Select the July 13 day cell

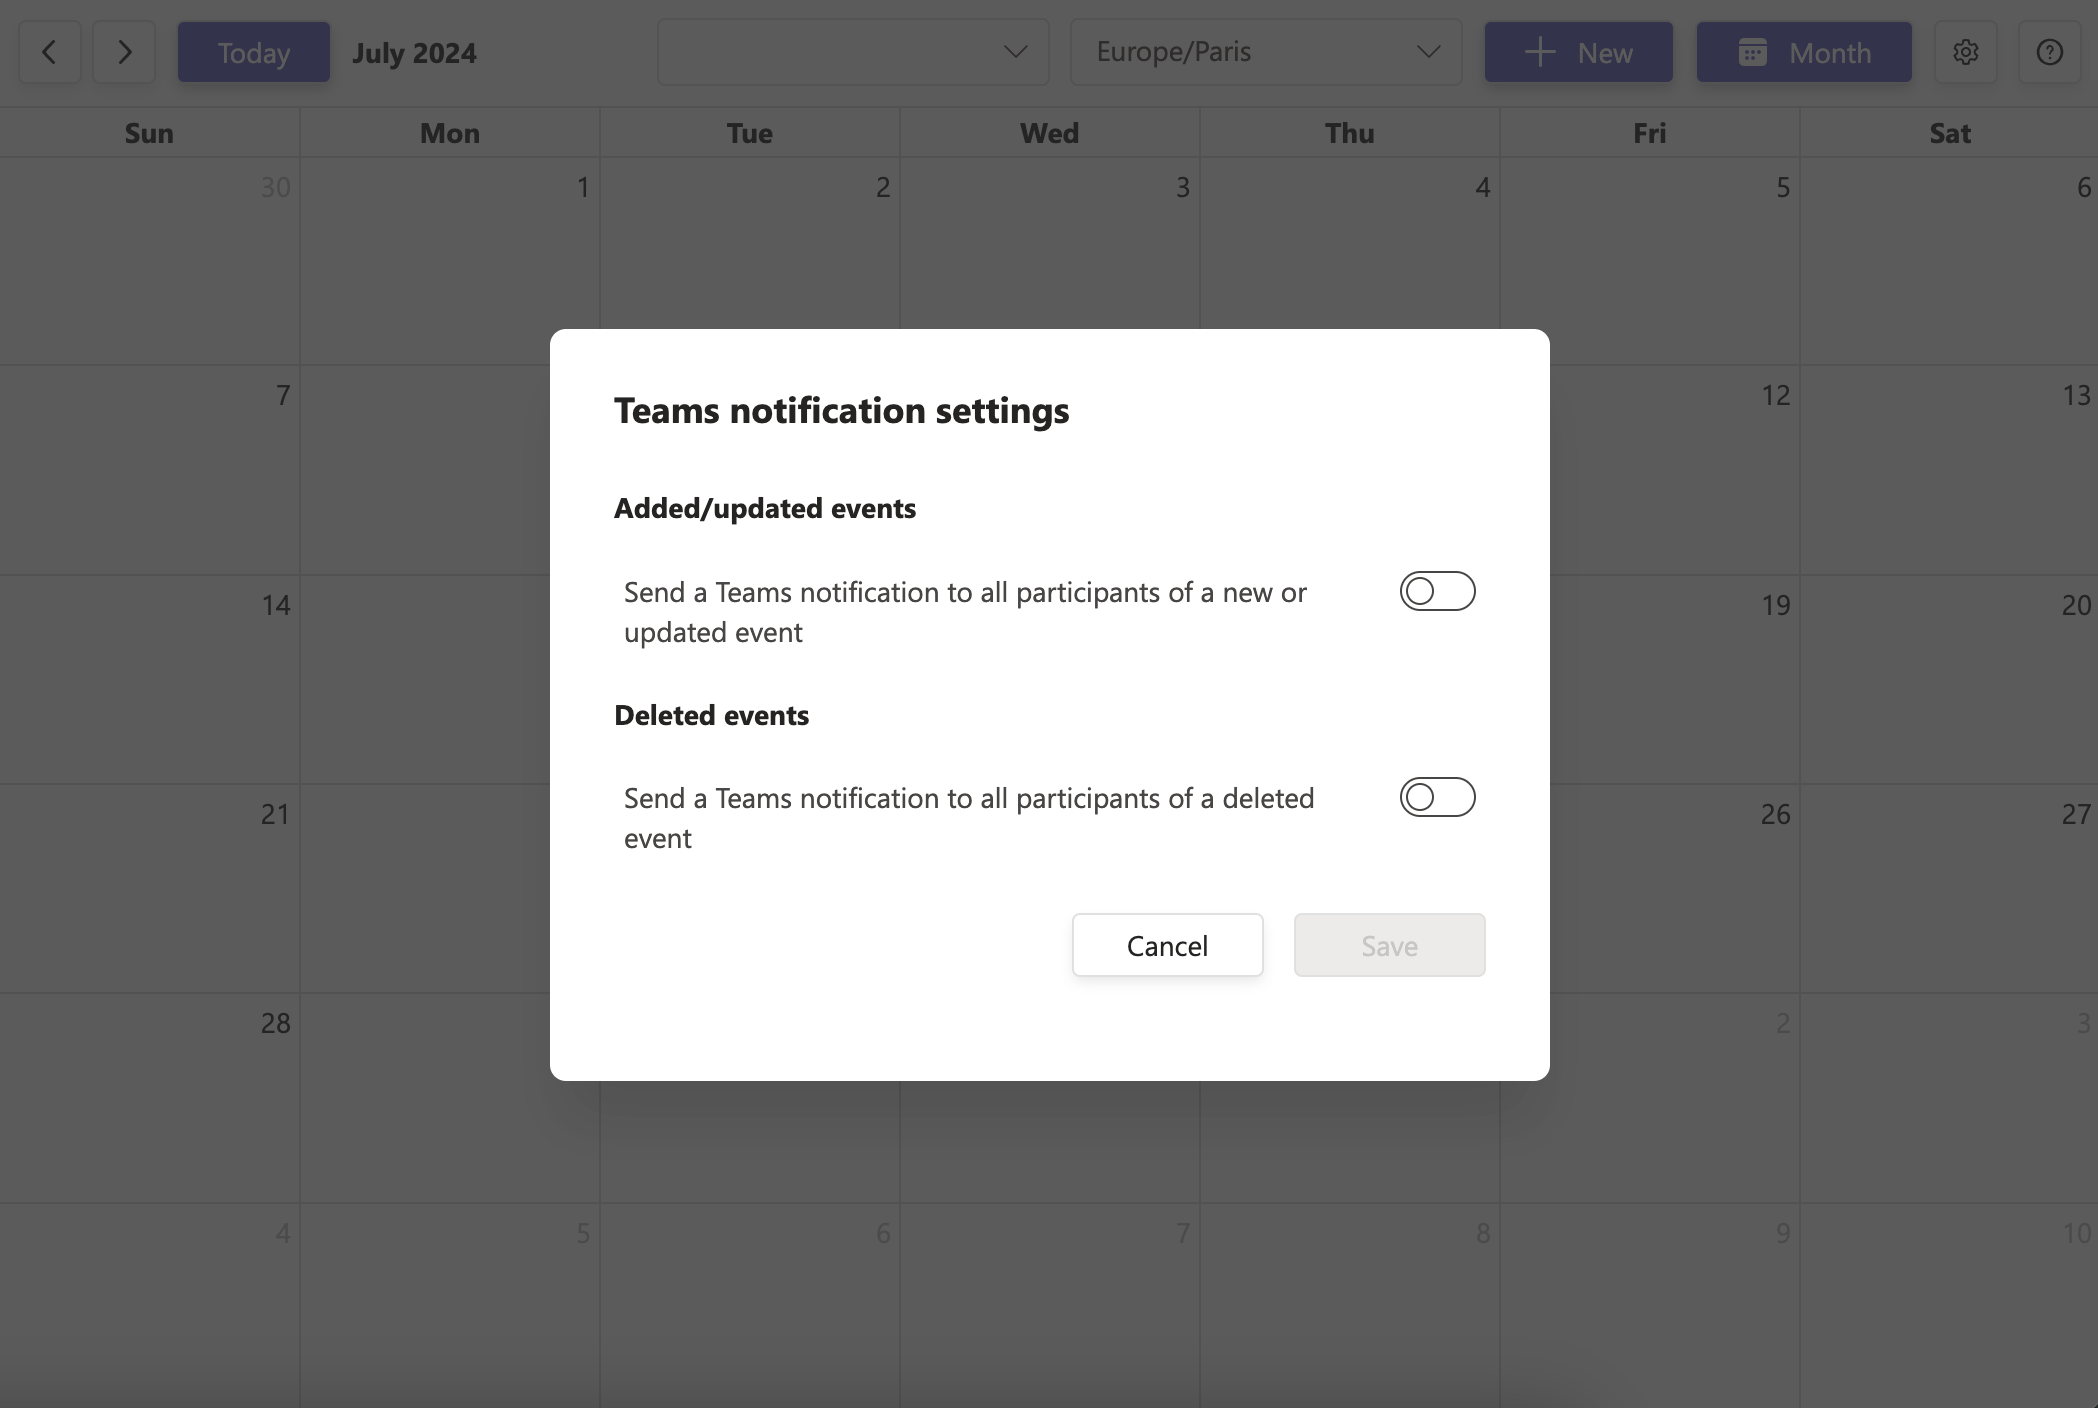point(1949,470)
